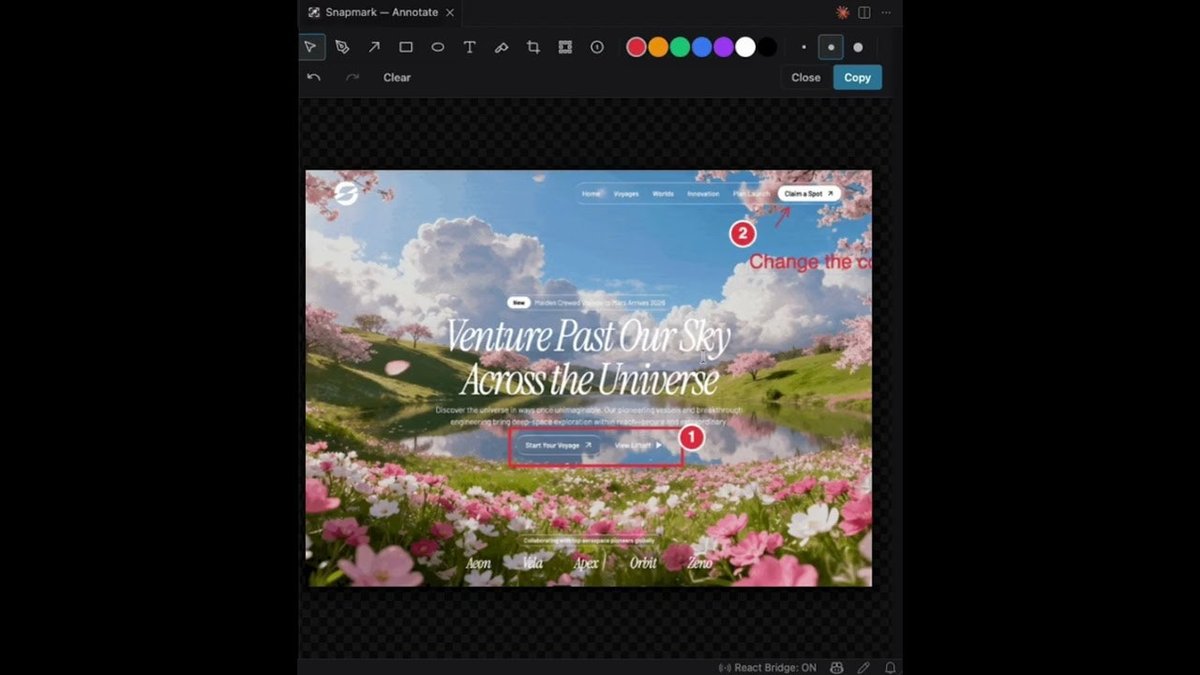Select the rectangle shape tool
The image size is (1200, 675).
[x=406, y=47]
